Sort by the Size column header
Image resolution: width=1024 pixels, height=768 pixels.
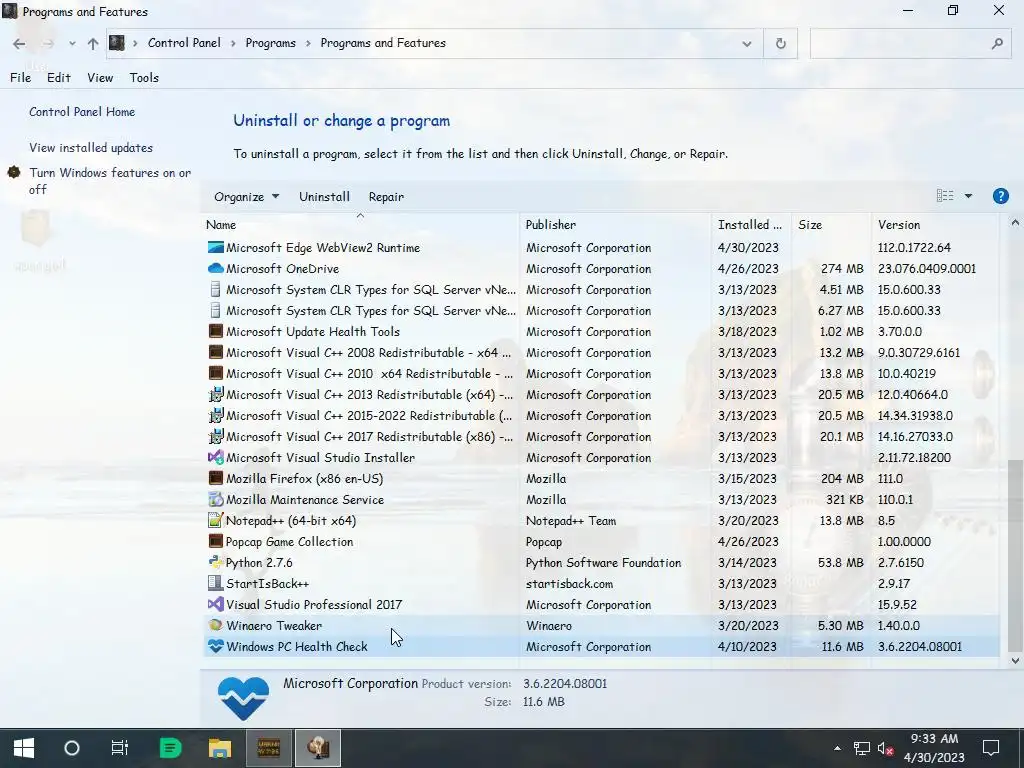(831, 224)
